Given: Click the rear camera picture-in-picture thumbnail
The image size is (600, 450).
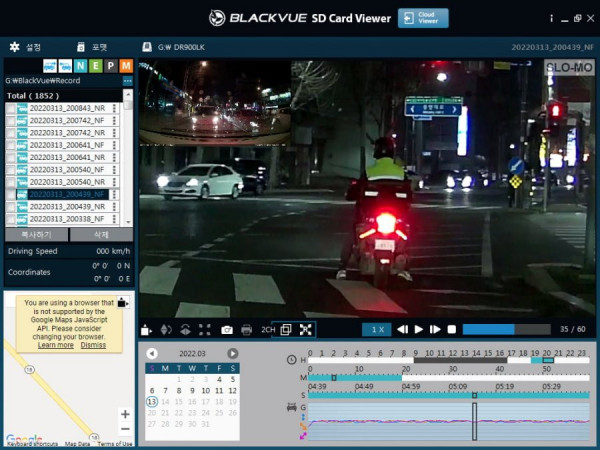Looking at the screenshot, I should point(215,102).
